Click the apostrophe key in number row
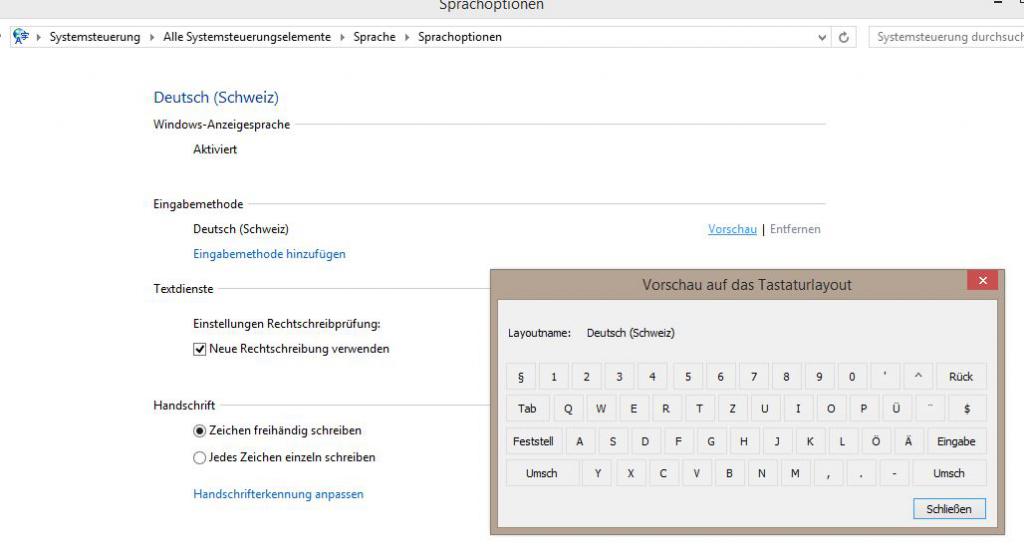Image resolution: width=1024 pixels, height=554 pixels. click(885, 376)
